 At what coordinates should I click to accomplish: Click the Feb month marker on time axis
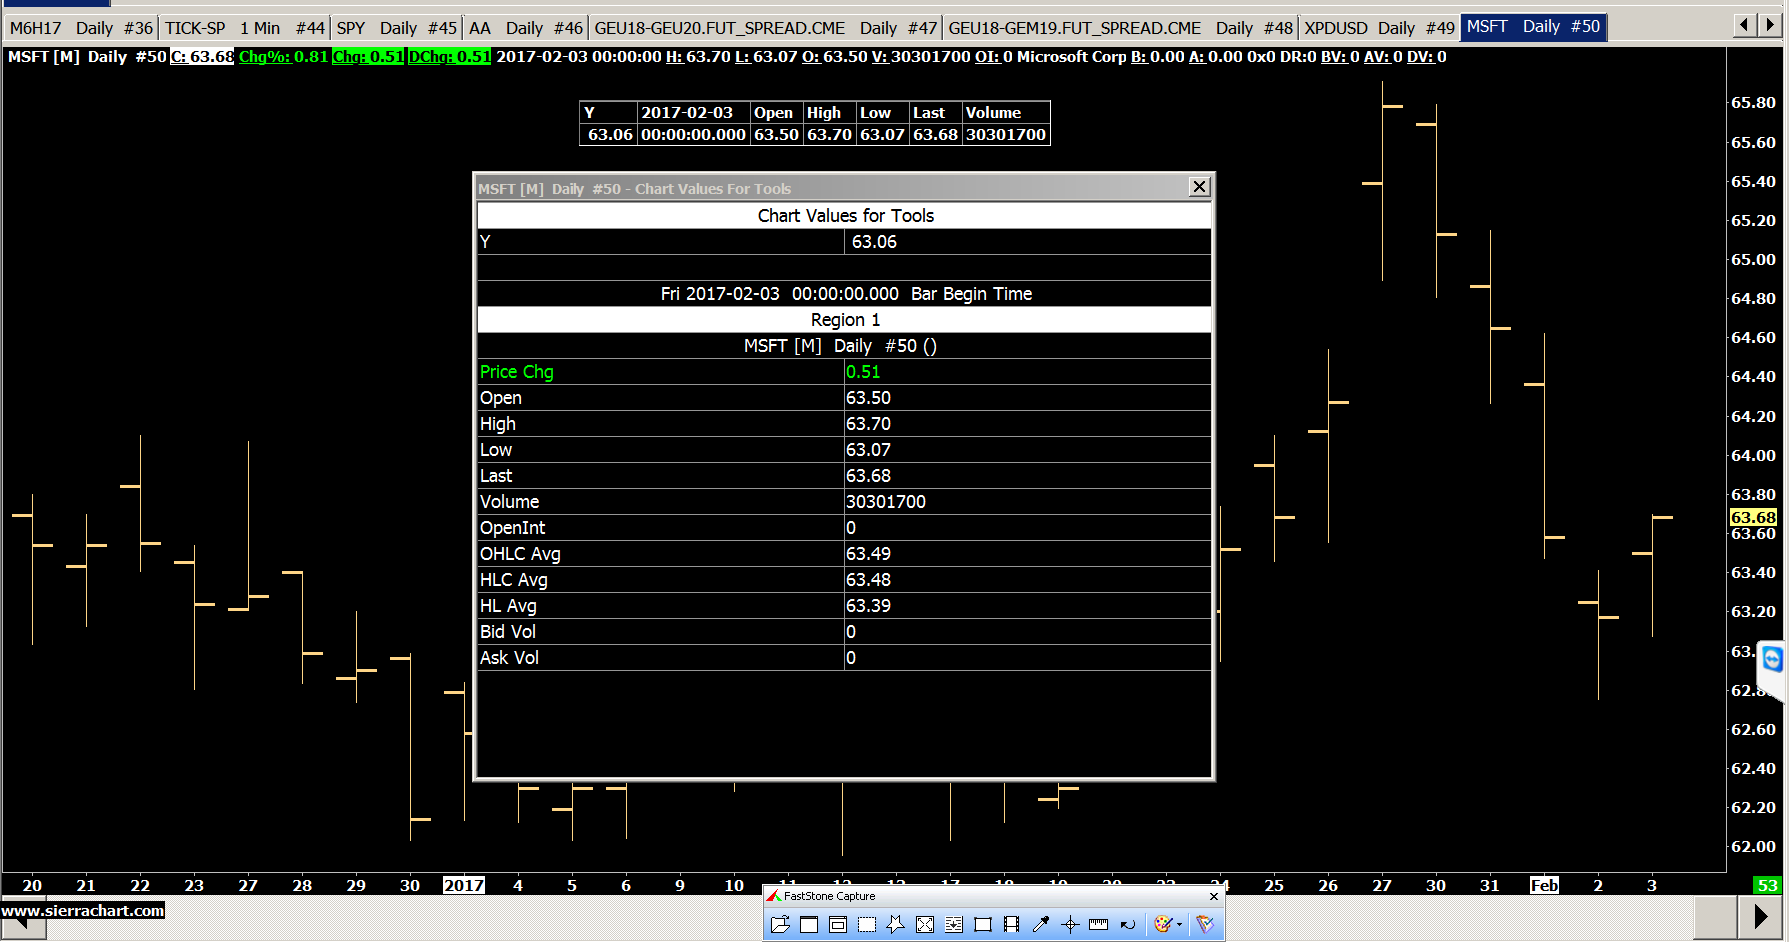click(1544, 885)
